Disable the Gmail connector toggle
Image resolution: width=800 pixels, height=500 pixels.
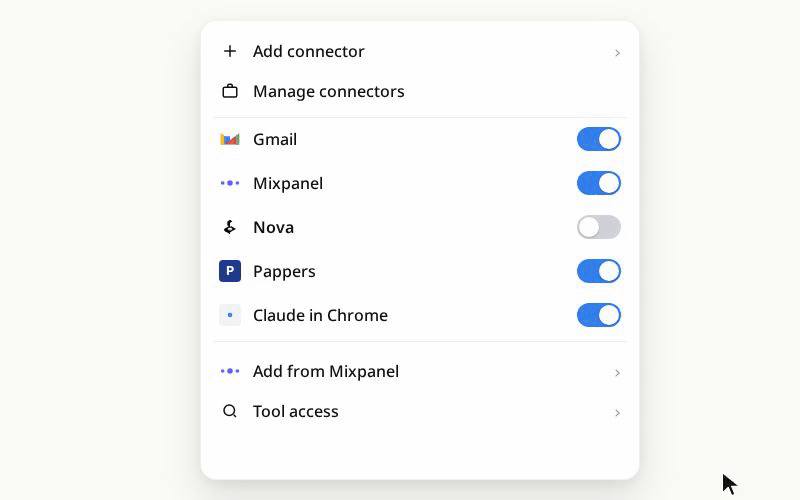[x=598, y=139]
